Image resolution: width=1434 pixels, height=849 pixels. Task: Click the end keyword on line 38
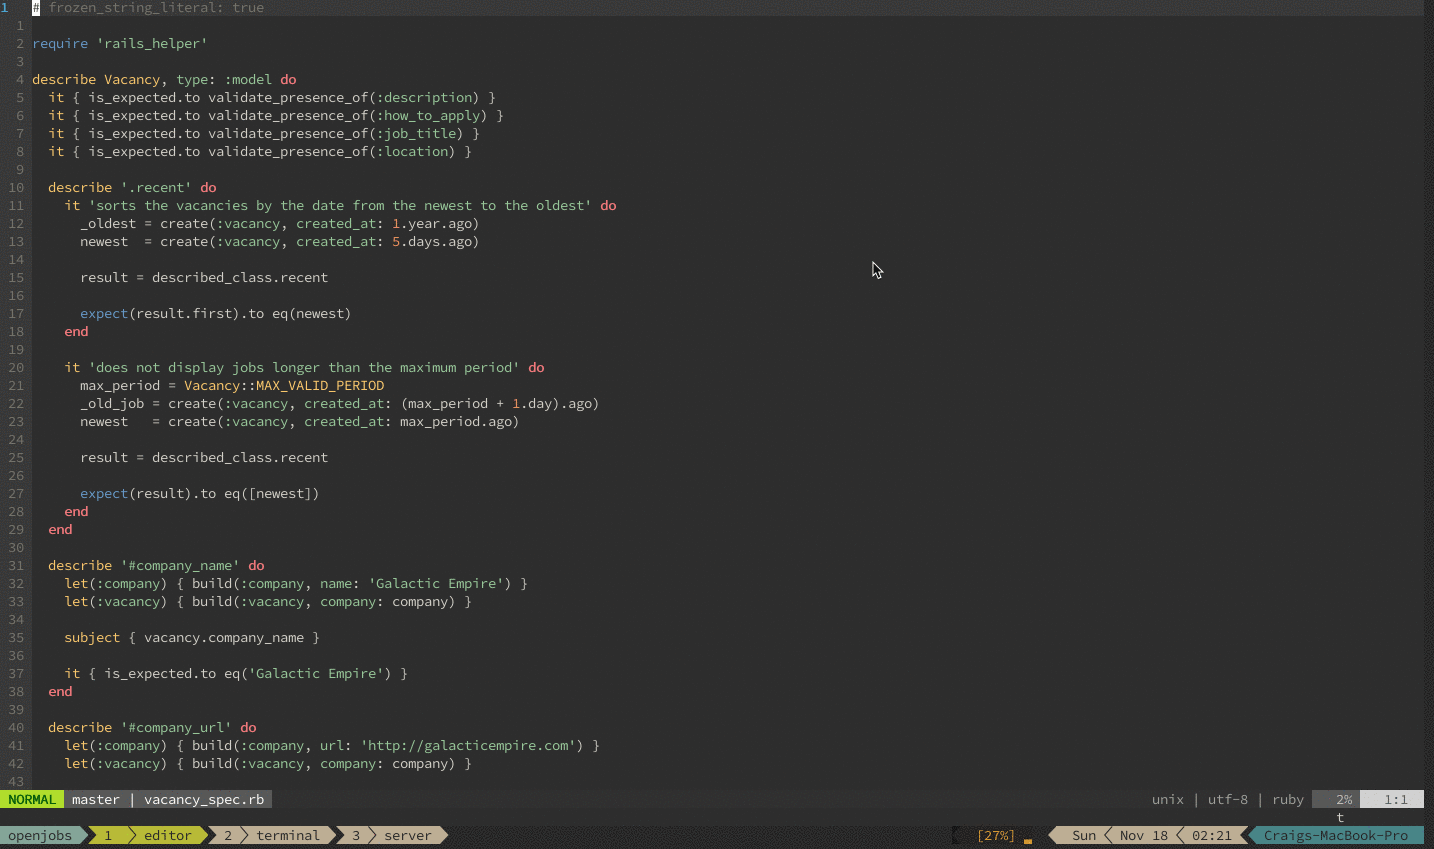(60, 692)
